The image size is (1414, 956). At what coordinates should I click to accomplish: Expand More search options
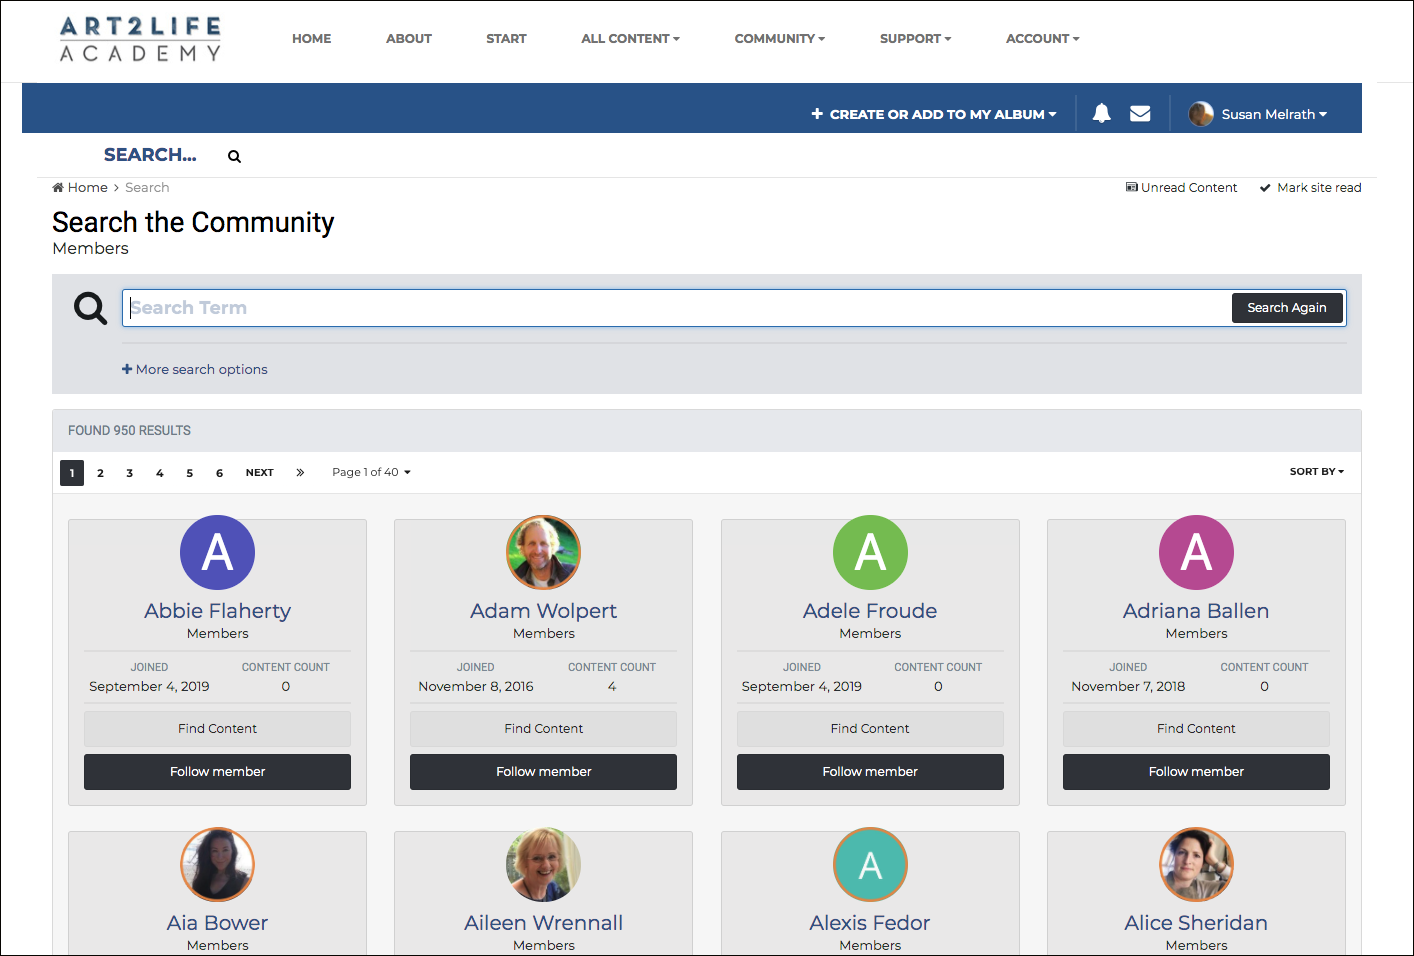(x=195, y=369)
